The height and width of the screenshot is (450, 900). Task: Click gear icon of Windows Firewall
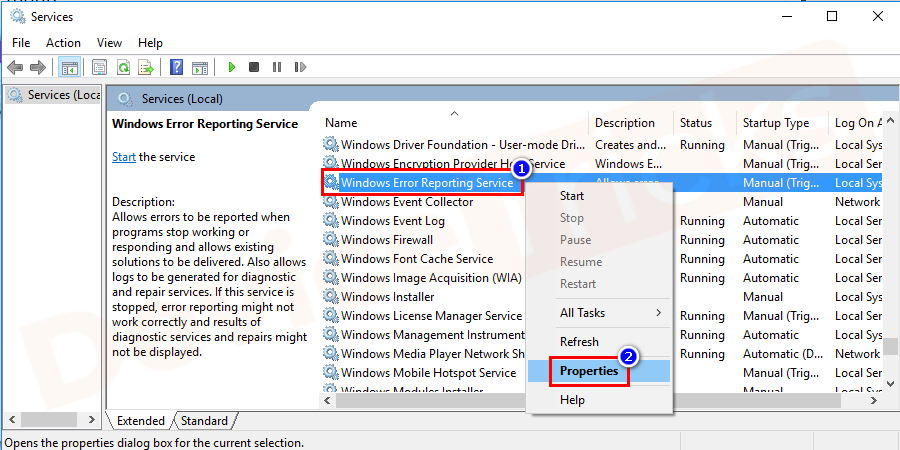(x=331, y=239)
